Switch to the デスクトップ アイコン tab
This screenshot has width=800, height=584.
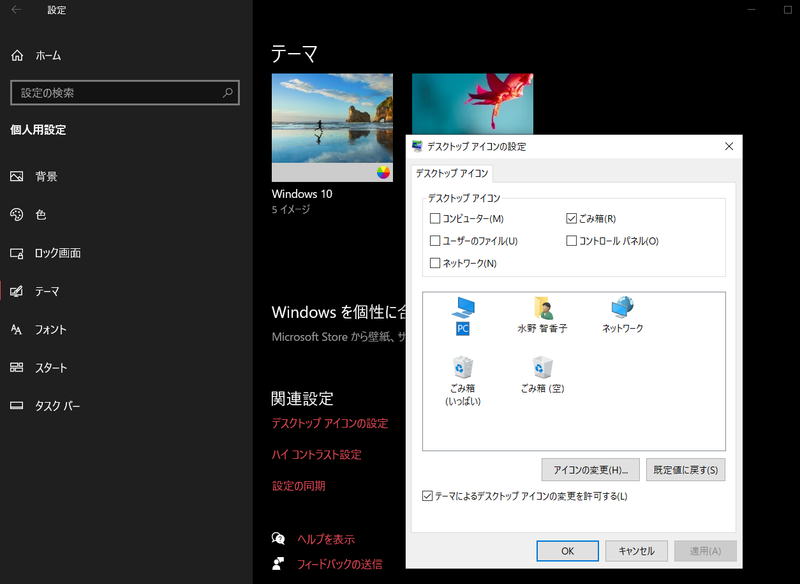[x=449, y=172]
